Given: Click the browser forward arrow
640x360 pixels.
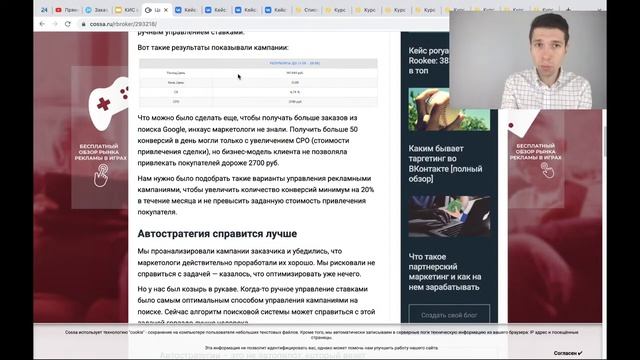Looking at the screenshot, I should [x=55, y=24].
